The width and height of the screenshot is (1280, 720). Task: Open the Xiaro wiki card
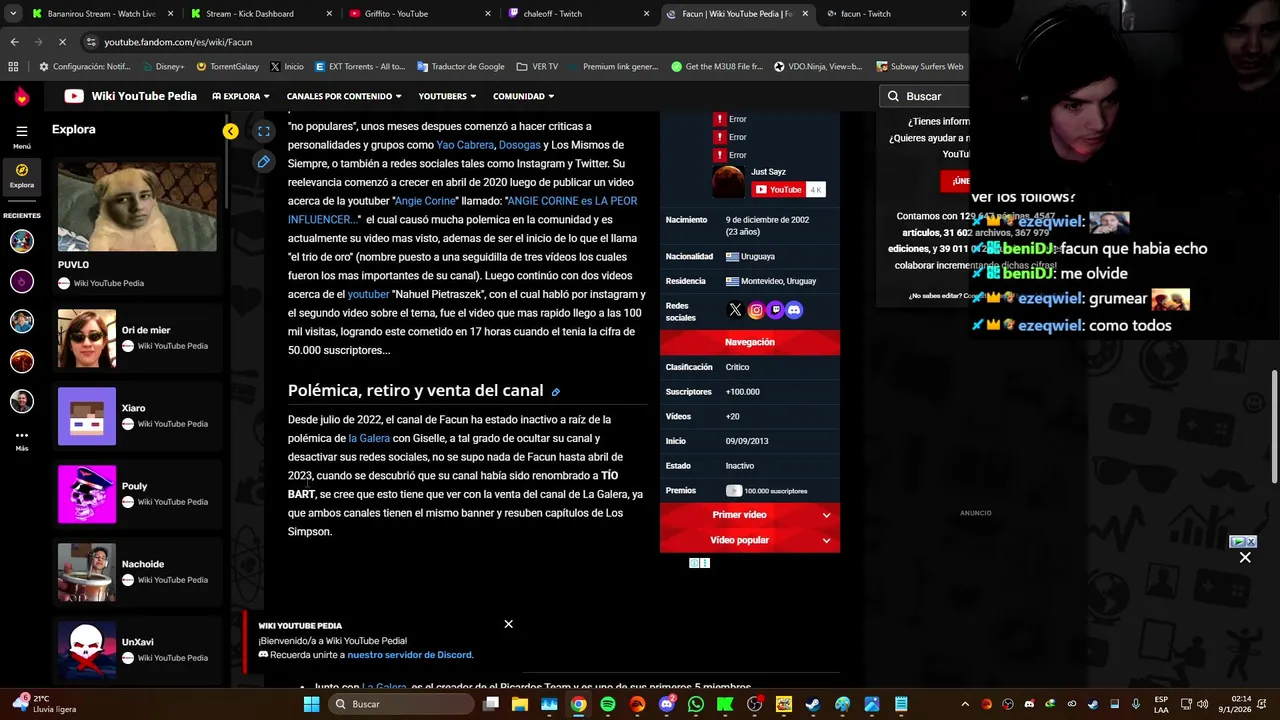[x=137, y=416]
